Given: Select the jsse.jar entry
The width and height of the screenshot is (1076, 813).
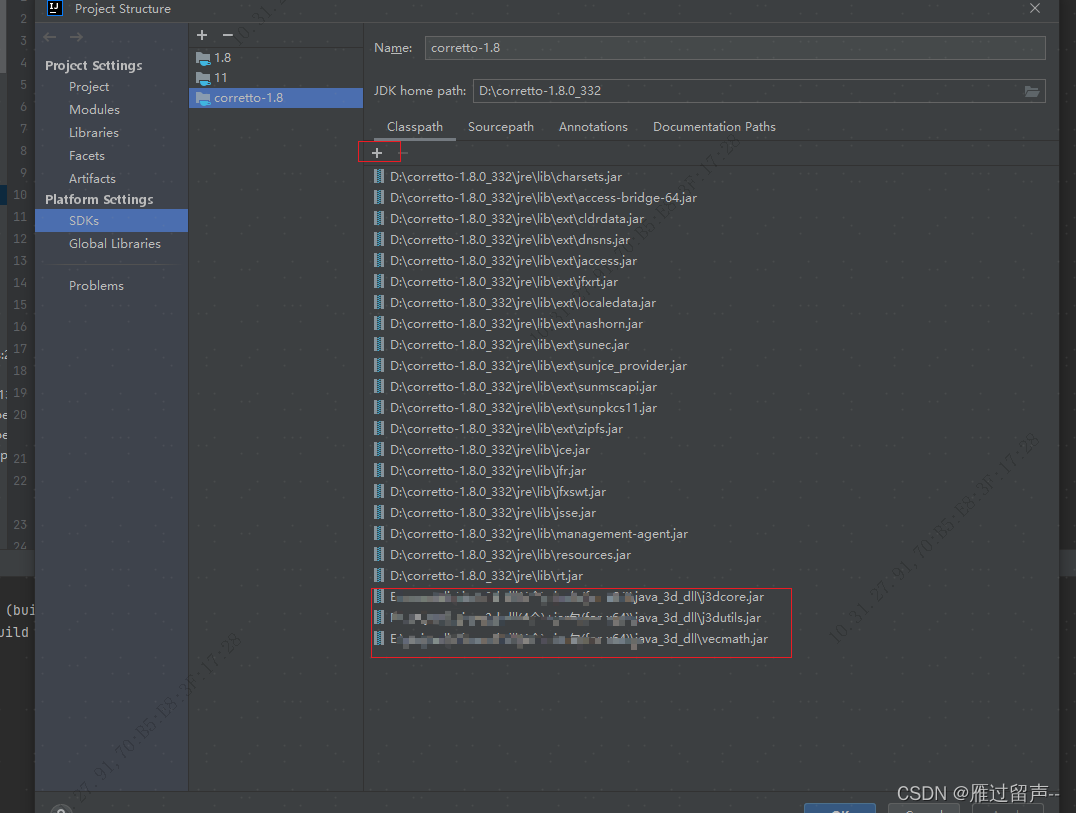Looking at the screenshot, I should pos(711,512).
